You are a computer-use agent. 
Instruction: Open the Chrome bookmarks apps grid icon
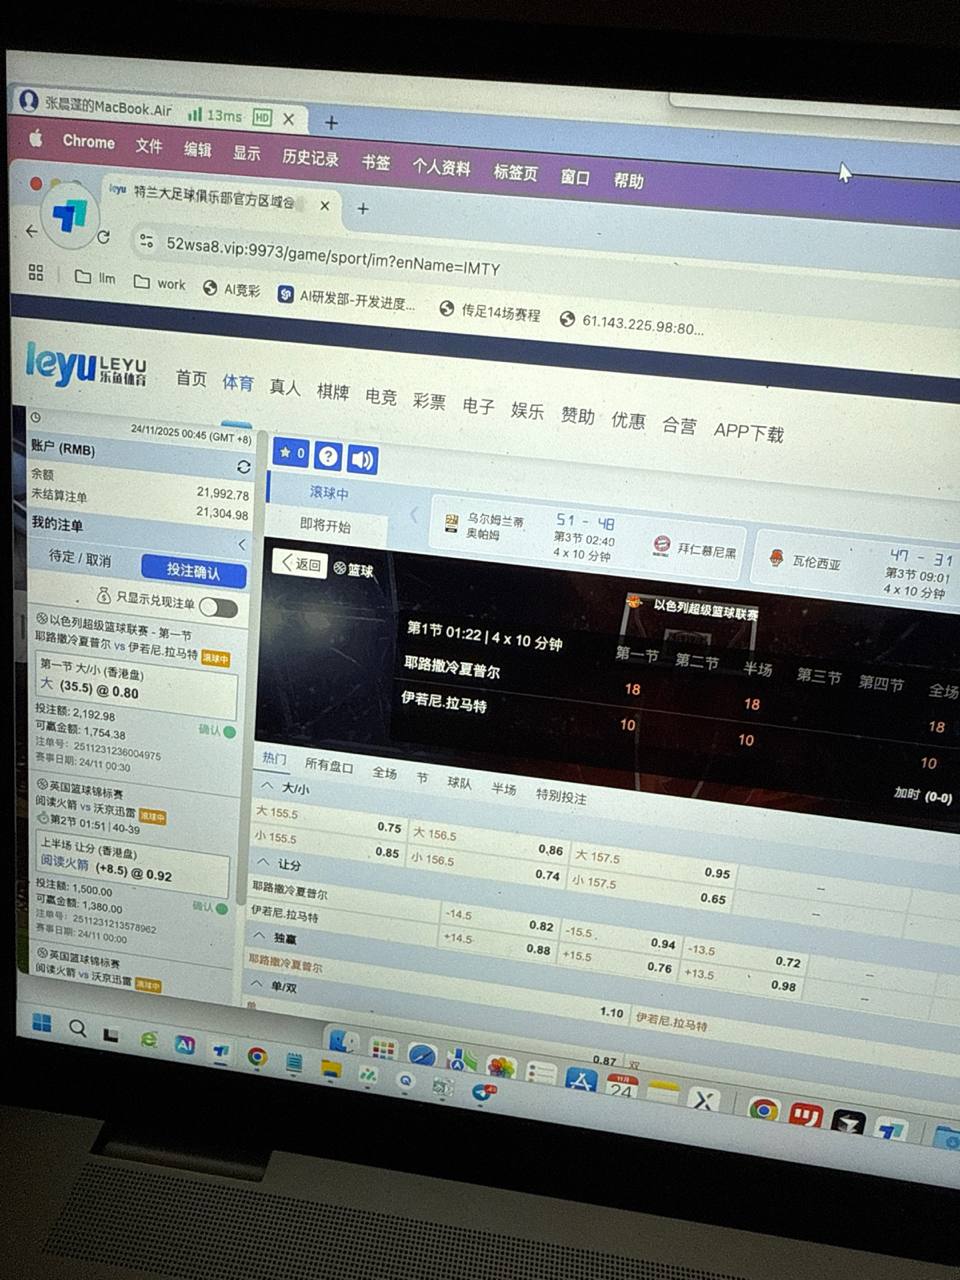[36, 273]
